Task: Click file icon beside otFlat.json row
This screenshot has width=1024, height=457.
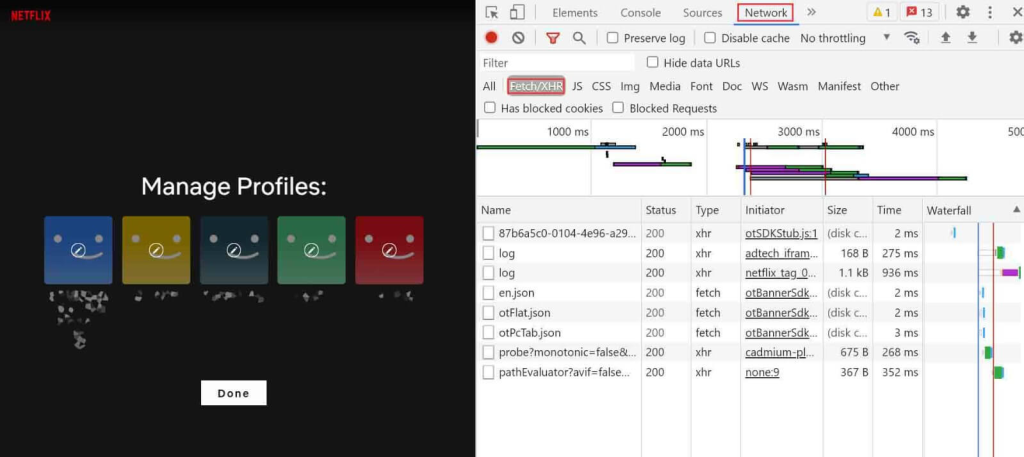Action: coord(488,313)
